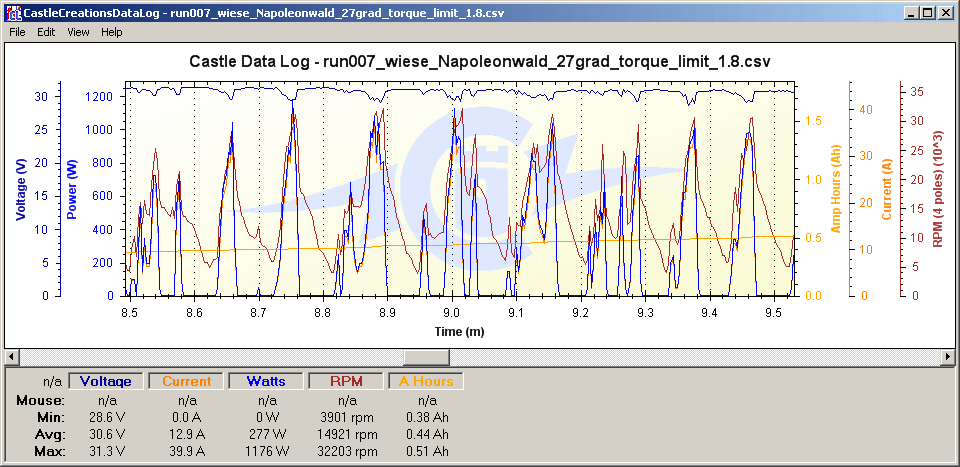Open the Edit menu
Viewport: 960px width, 467px height.
(x=46, y=32)
